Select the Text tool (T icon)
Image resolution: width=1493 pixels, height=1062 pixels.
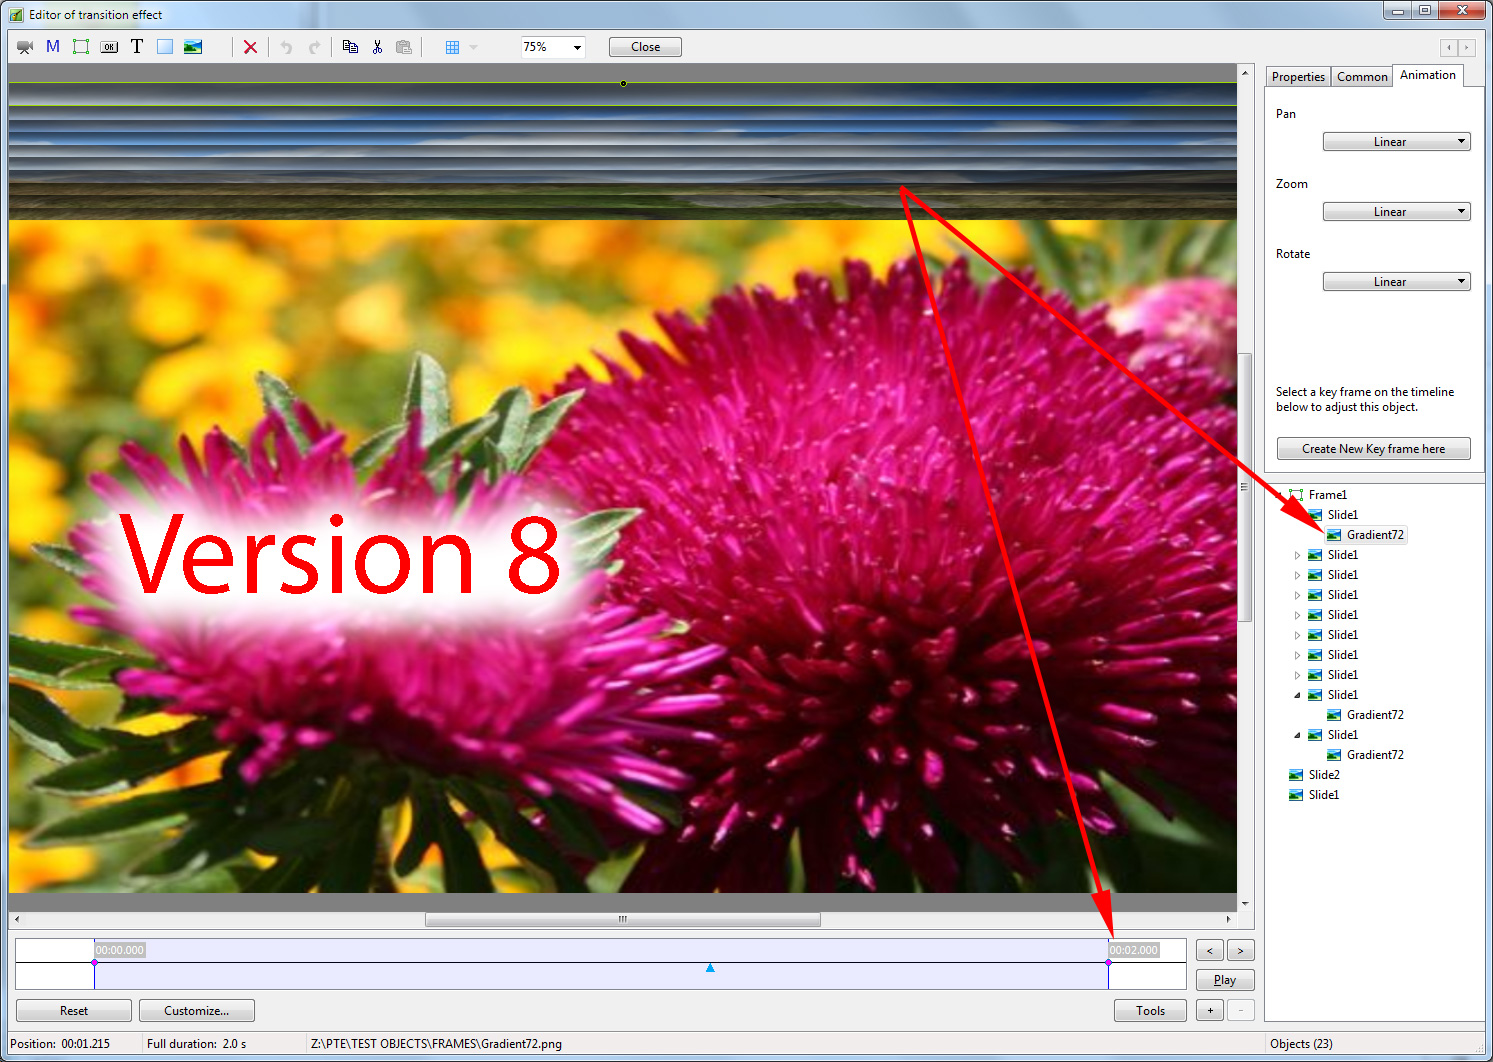tap(137, 47)
